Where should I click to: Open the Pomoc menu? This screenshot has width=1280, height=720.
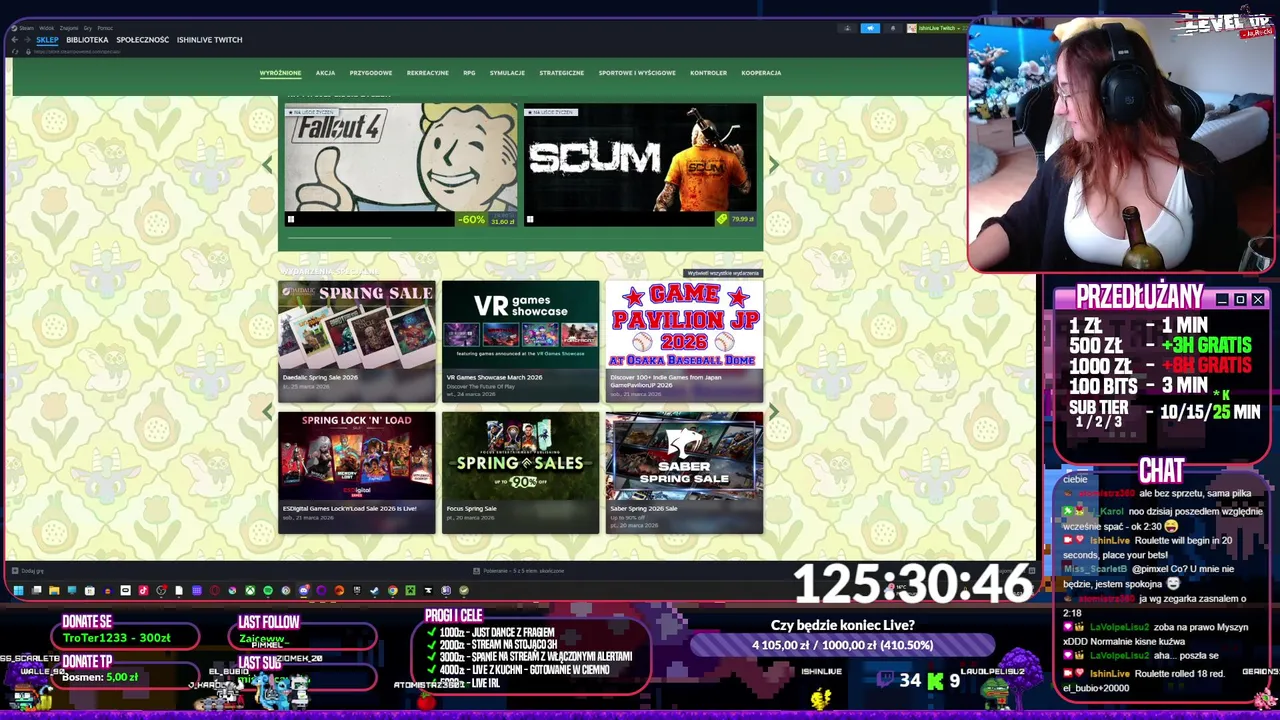105,28
